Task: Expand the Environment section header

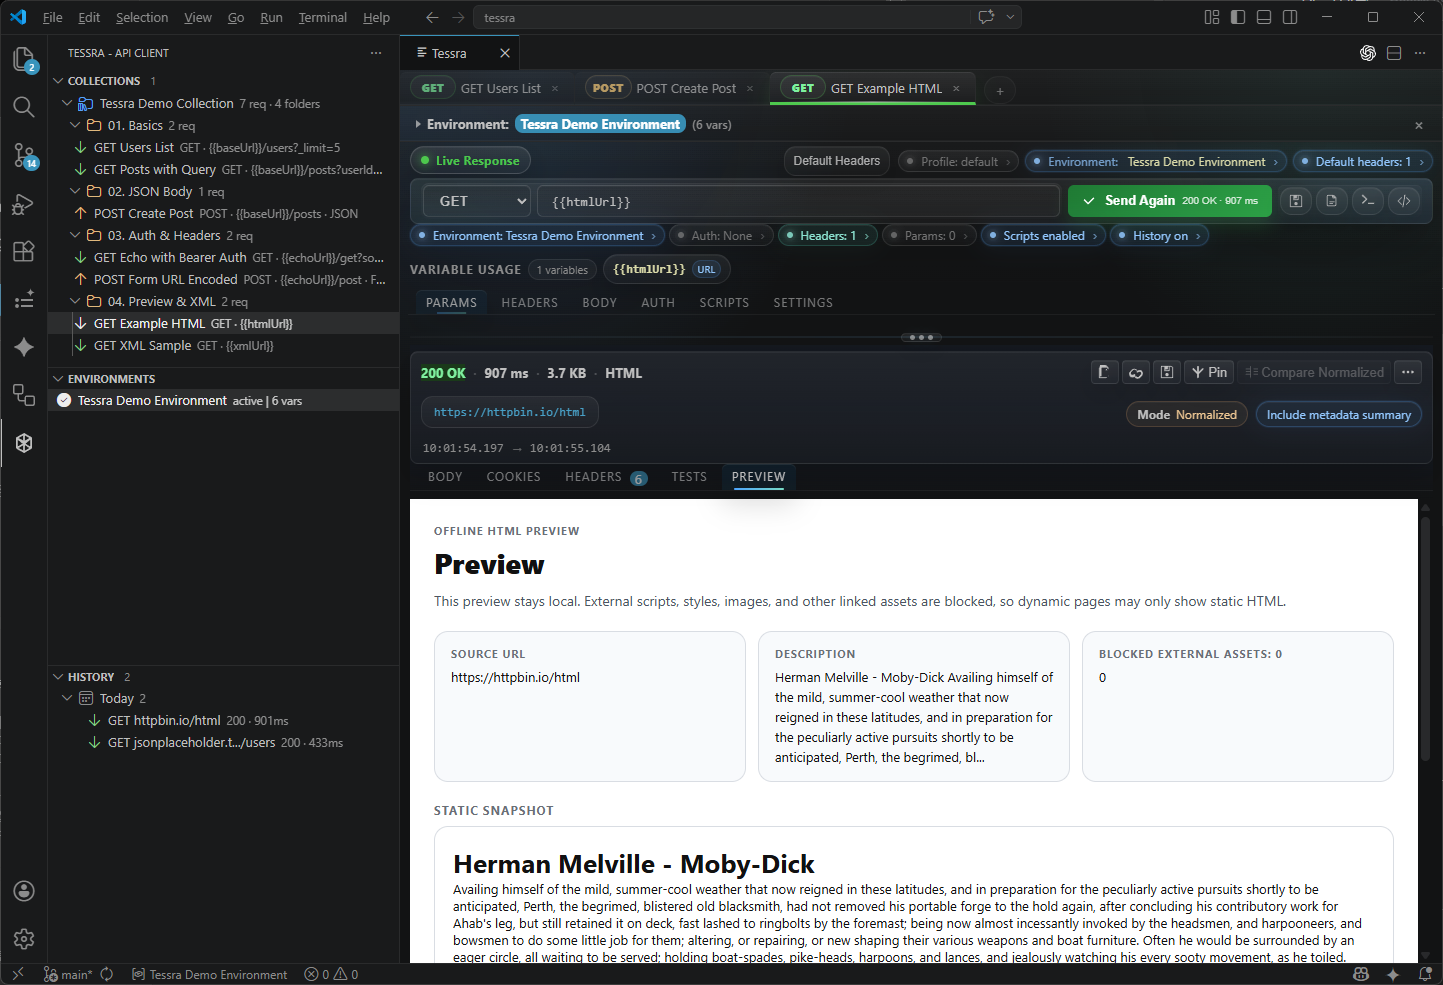Action: click(418, 125)
